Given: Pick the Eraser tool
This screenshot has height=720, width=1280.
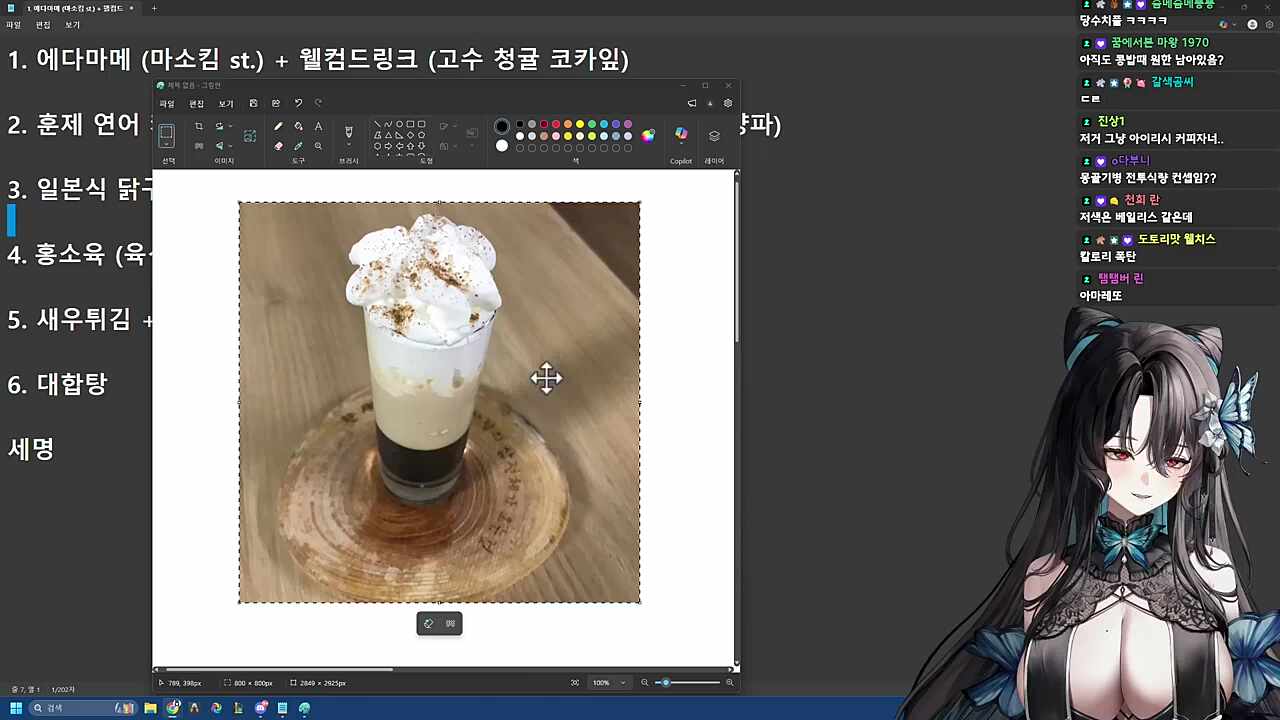Looking at the screenshot, I should [278, 146].
